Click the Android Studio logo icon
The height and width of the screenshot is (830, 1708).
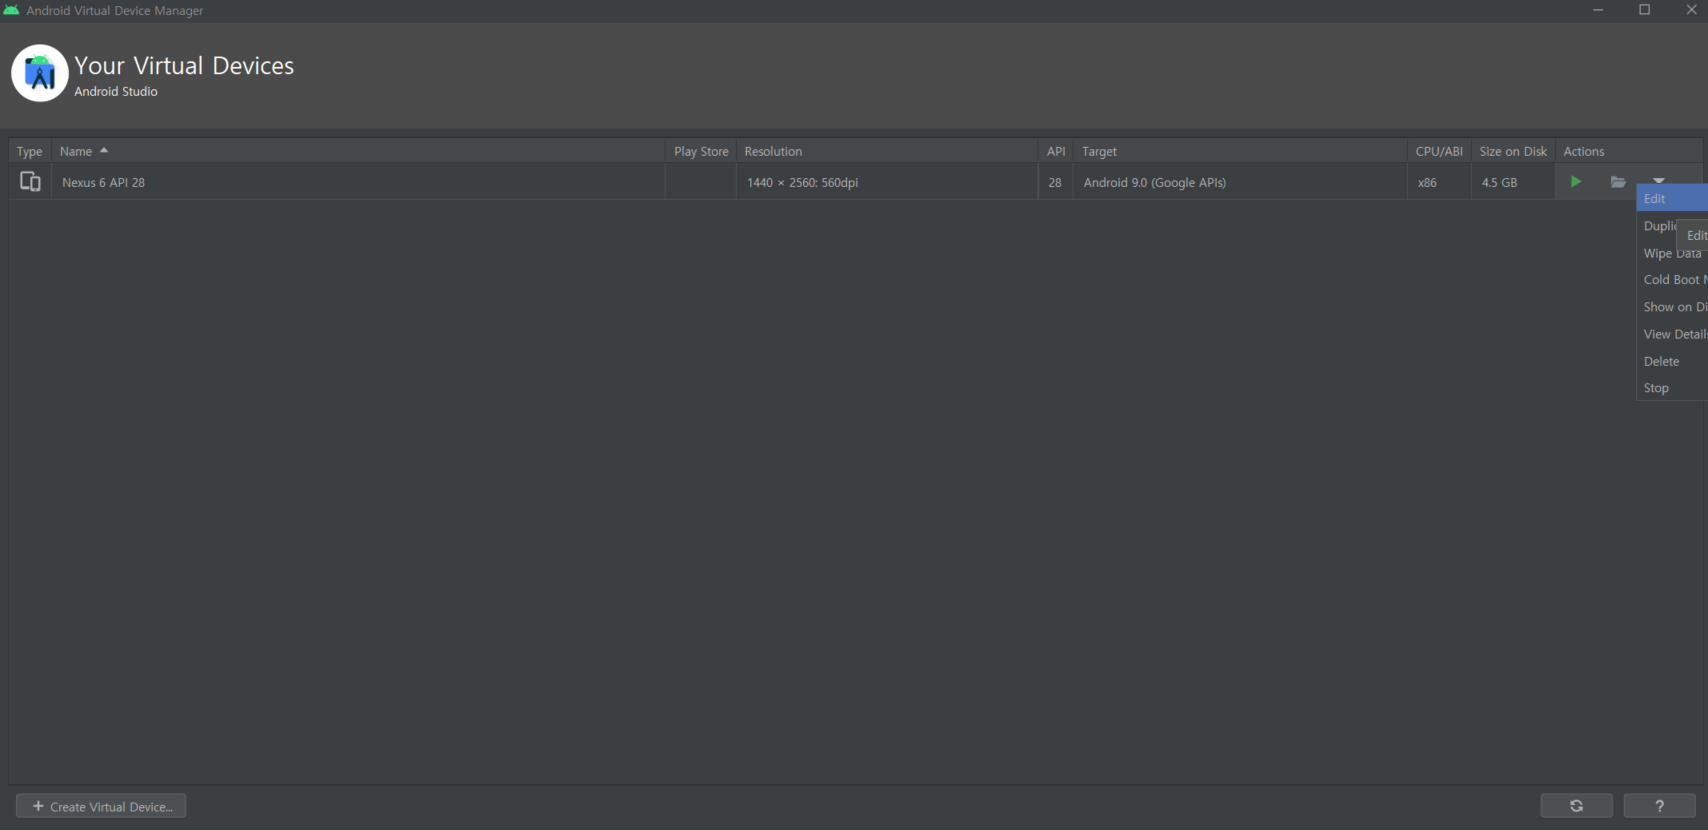point(40,73)
